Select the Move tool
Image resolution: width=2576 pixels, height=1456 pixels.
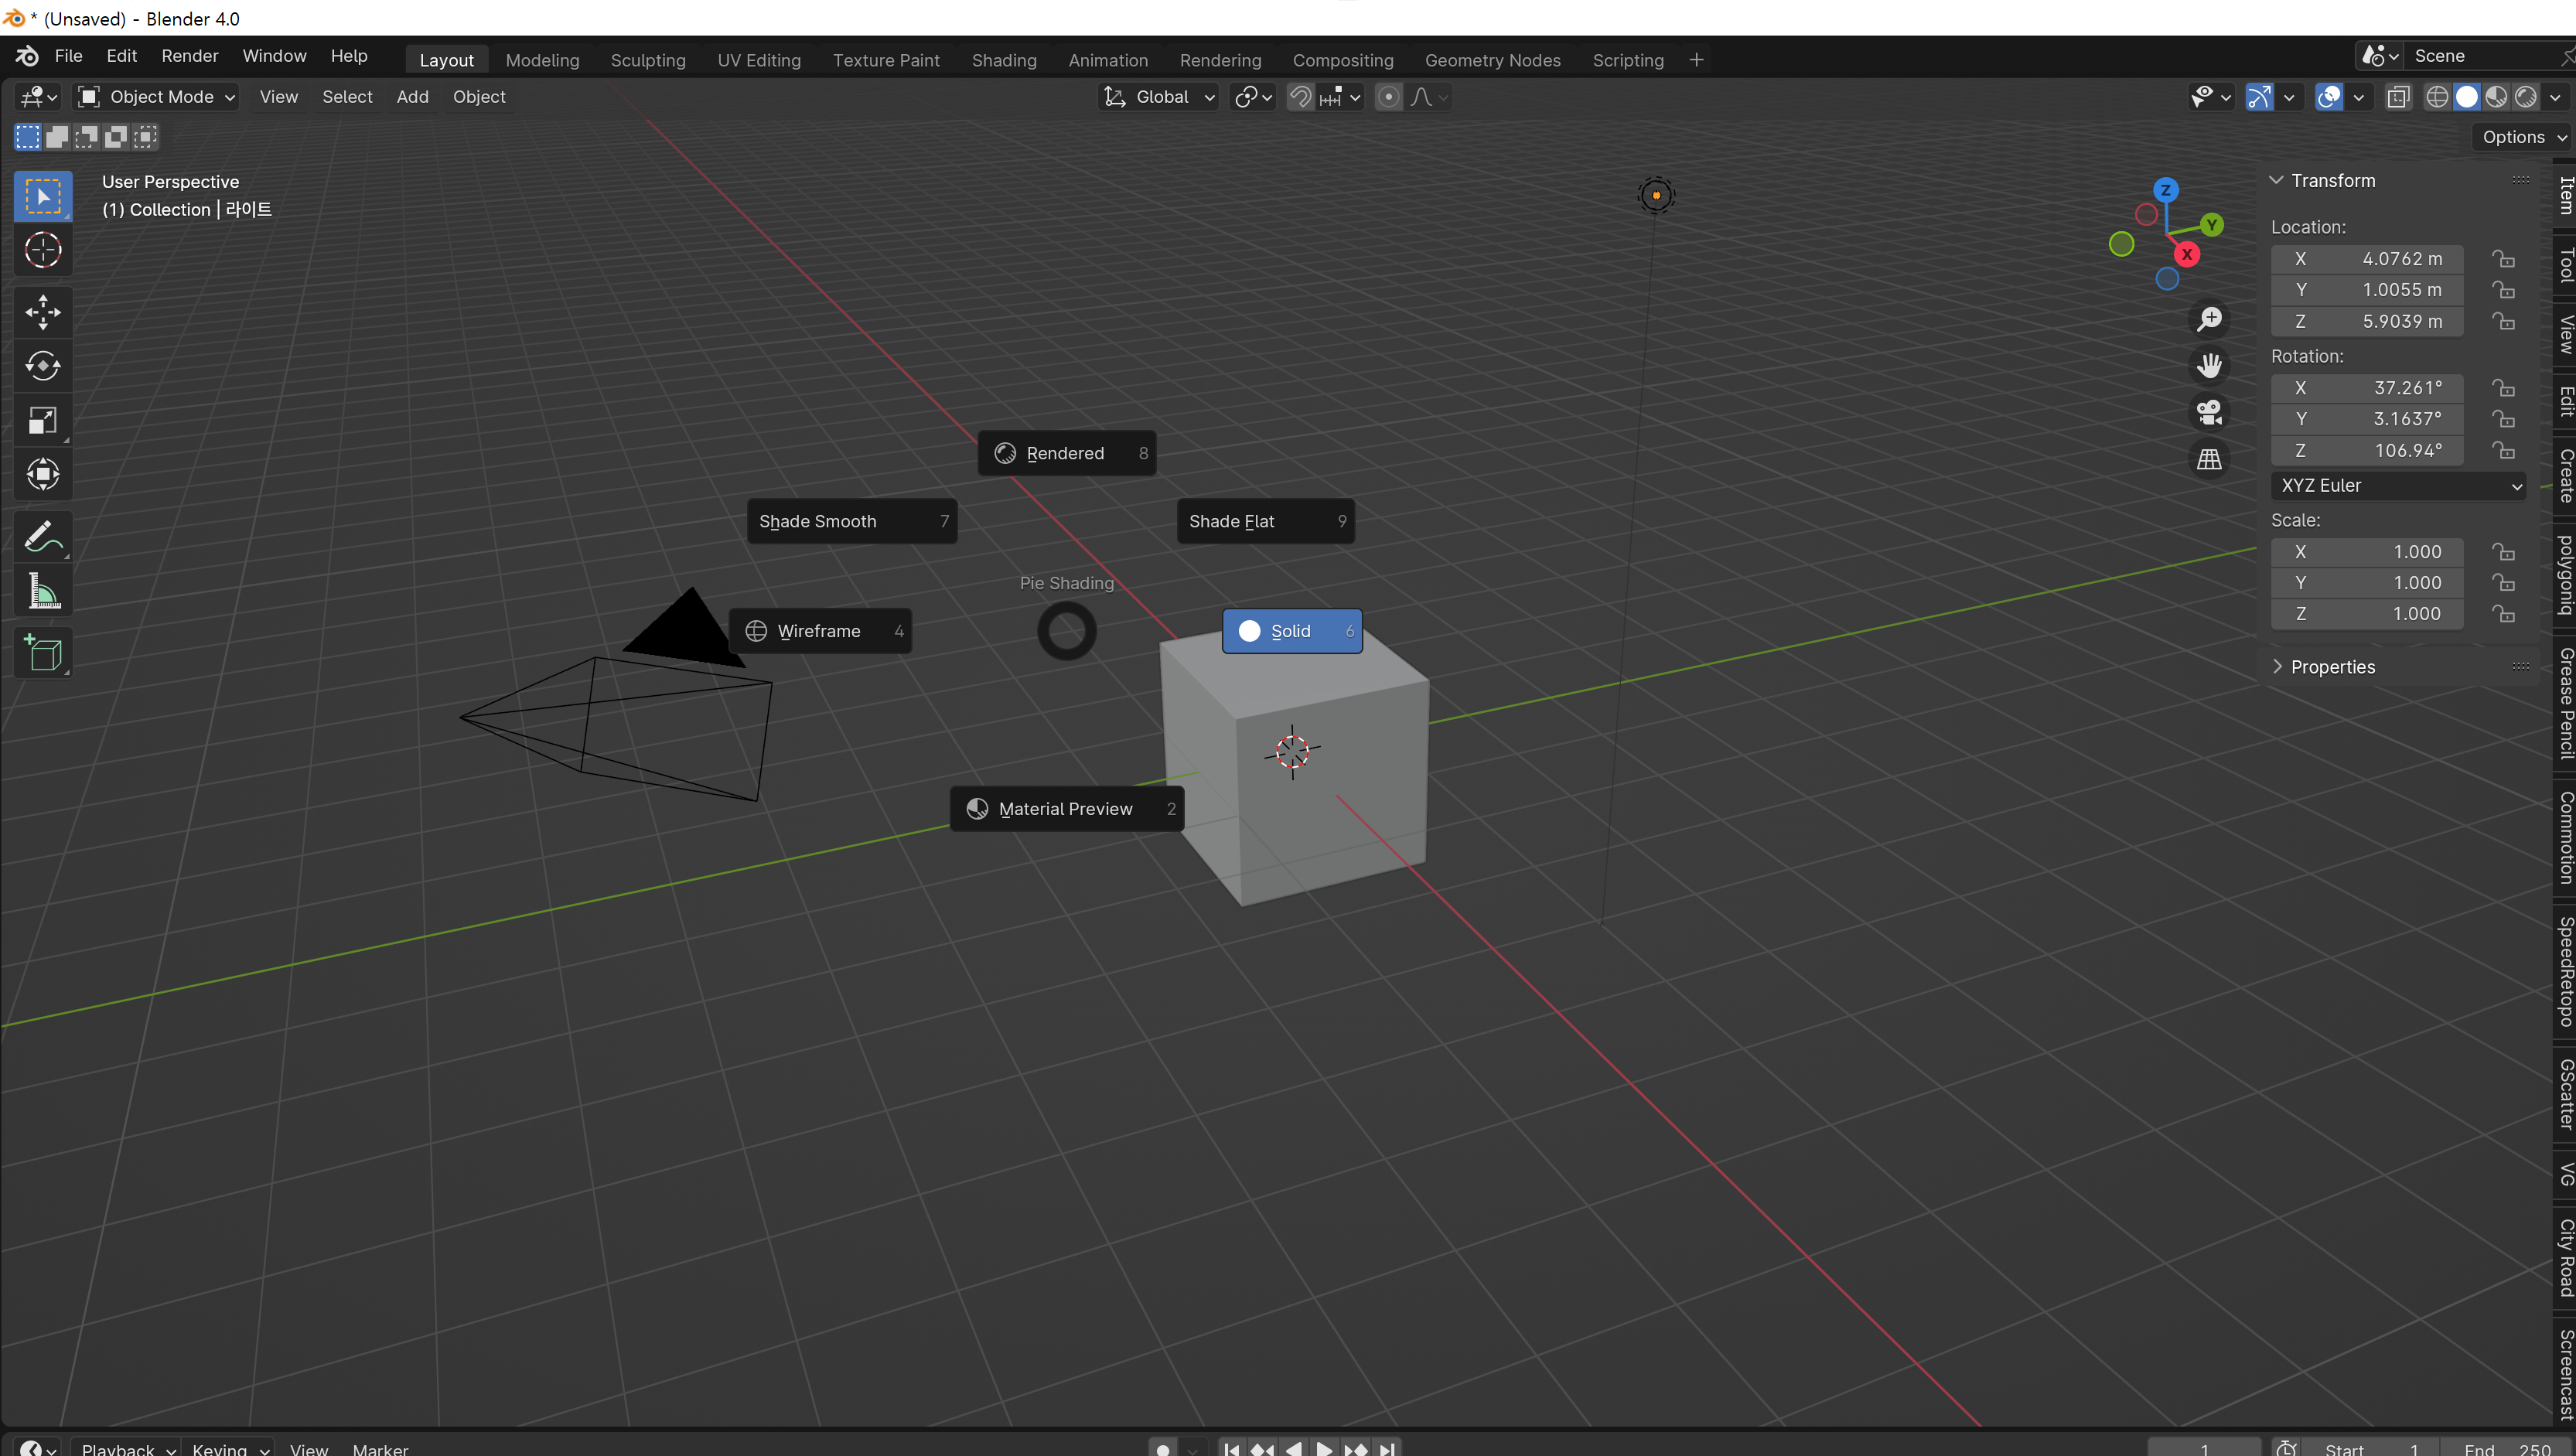43,312
